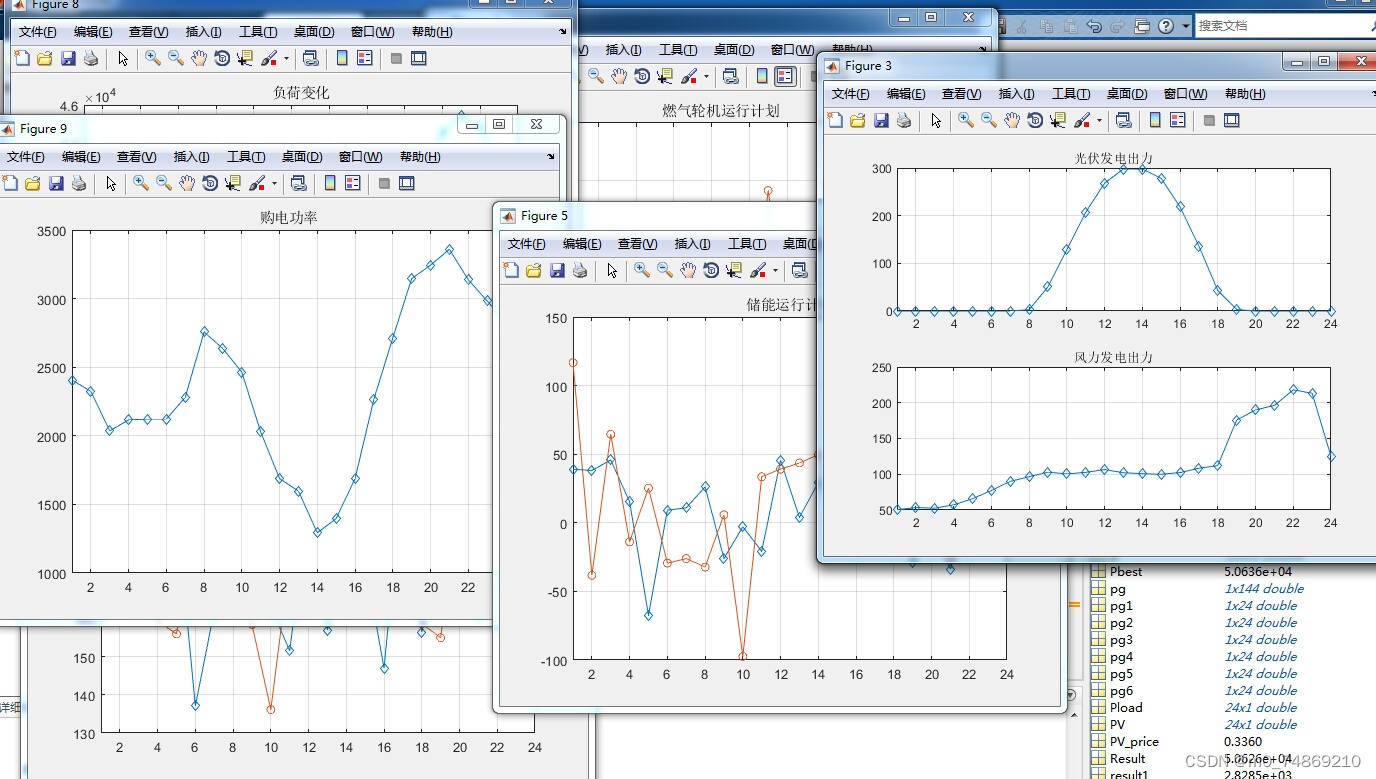The height and width of the screenshot is (779, 1376).
Task: Open brush color dropdown in Figure 3
Action: (x=1099, y=121)
